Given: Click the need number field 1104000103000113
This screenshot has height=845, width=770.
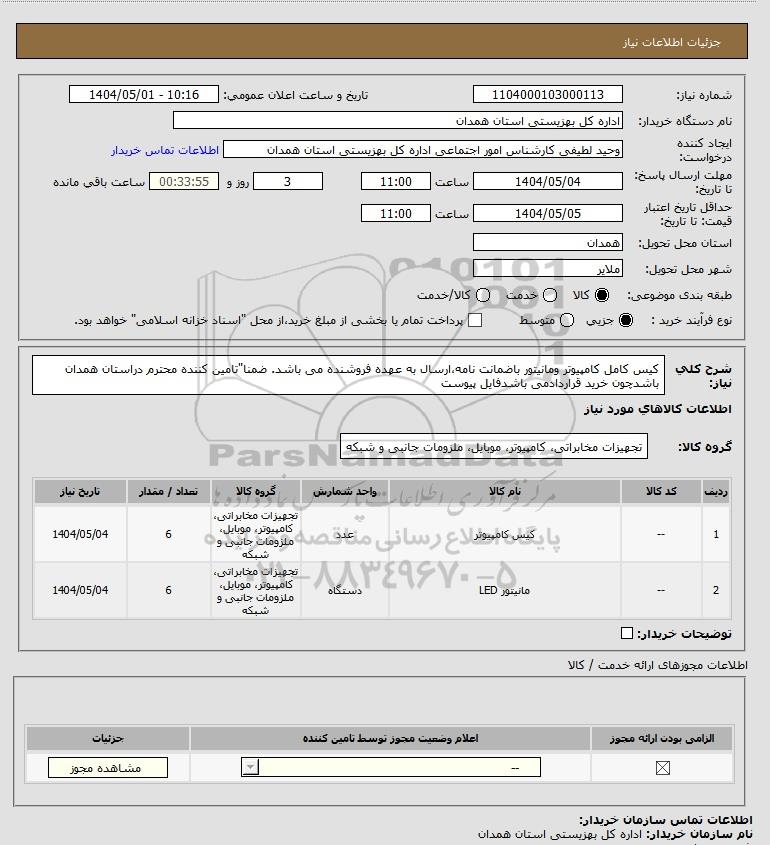Looking at the screenshot, I should tap(547, 94).
